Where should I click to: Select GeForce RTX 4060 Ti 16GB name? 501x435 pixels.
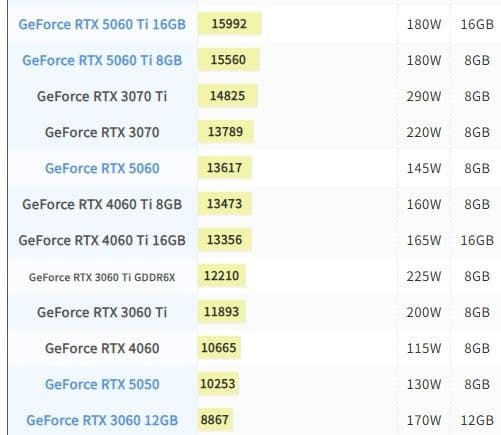point(102,240)
